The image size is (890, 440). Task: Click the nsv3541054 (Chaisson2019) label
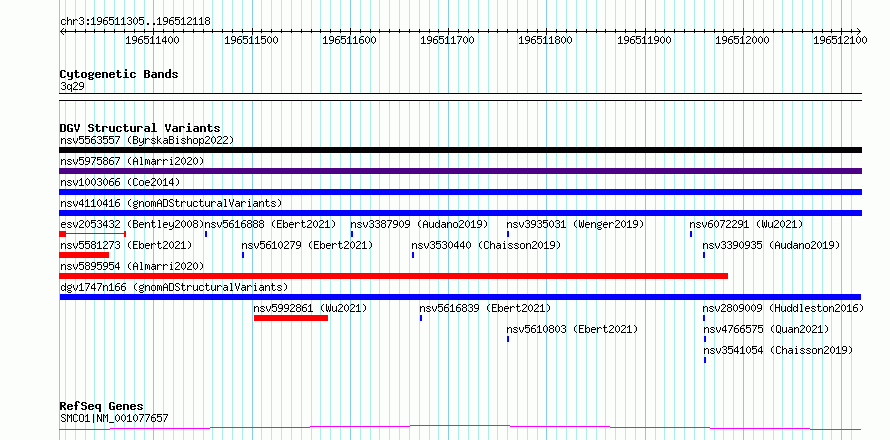778,350
